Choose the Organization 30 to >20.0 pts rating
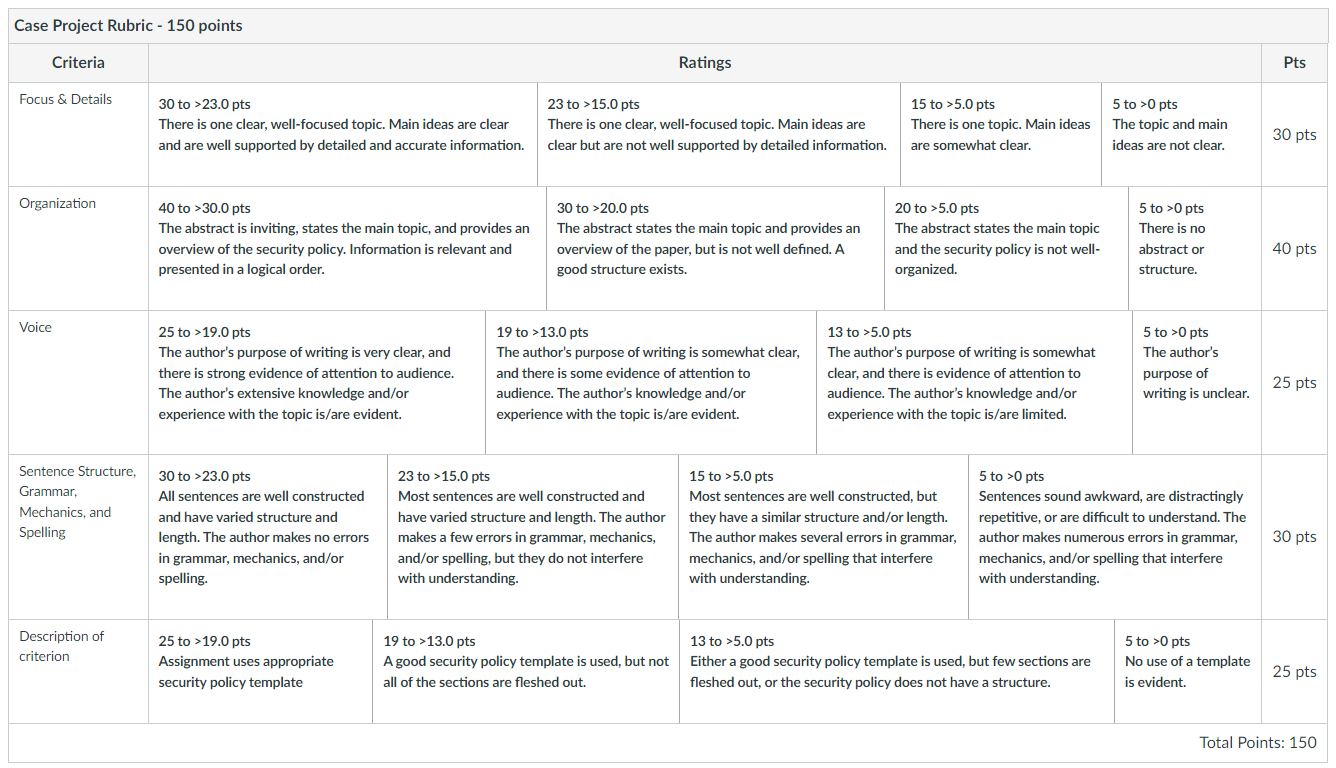This screenshot has width=1336, height=768. tap(716, 249)
